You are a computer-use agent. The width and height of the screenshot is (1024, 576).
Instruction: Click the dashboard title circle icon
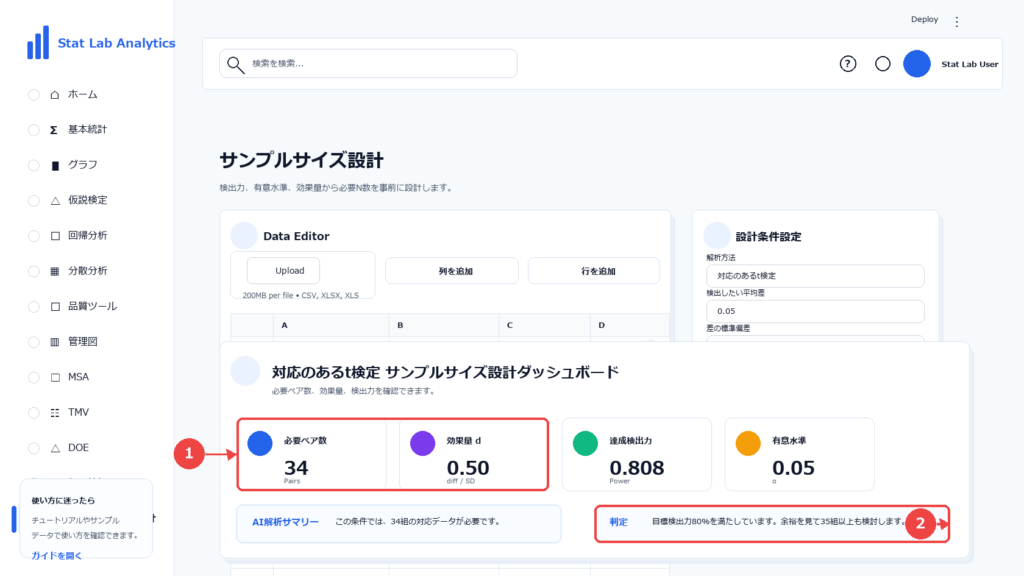(x=246, y=371)
